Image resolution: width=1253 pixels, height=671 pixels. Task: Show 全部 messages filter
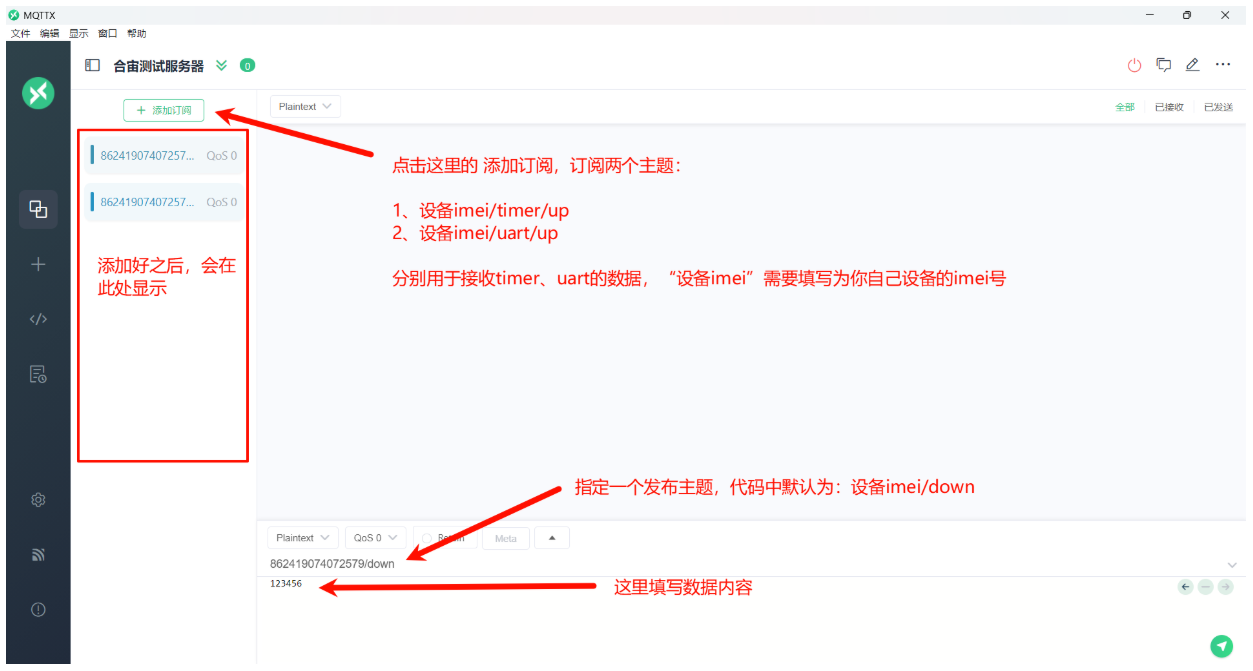[x=1125, y=107]
